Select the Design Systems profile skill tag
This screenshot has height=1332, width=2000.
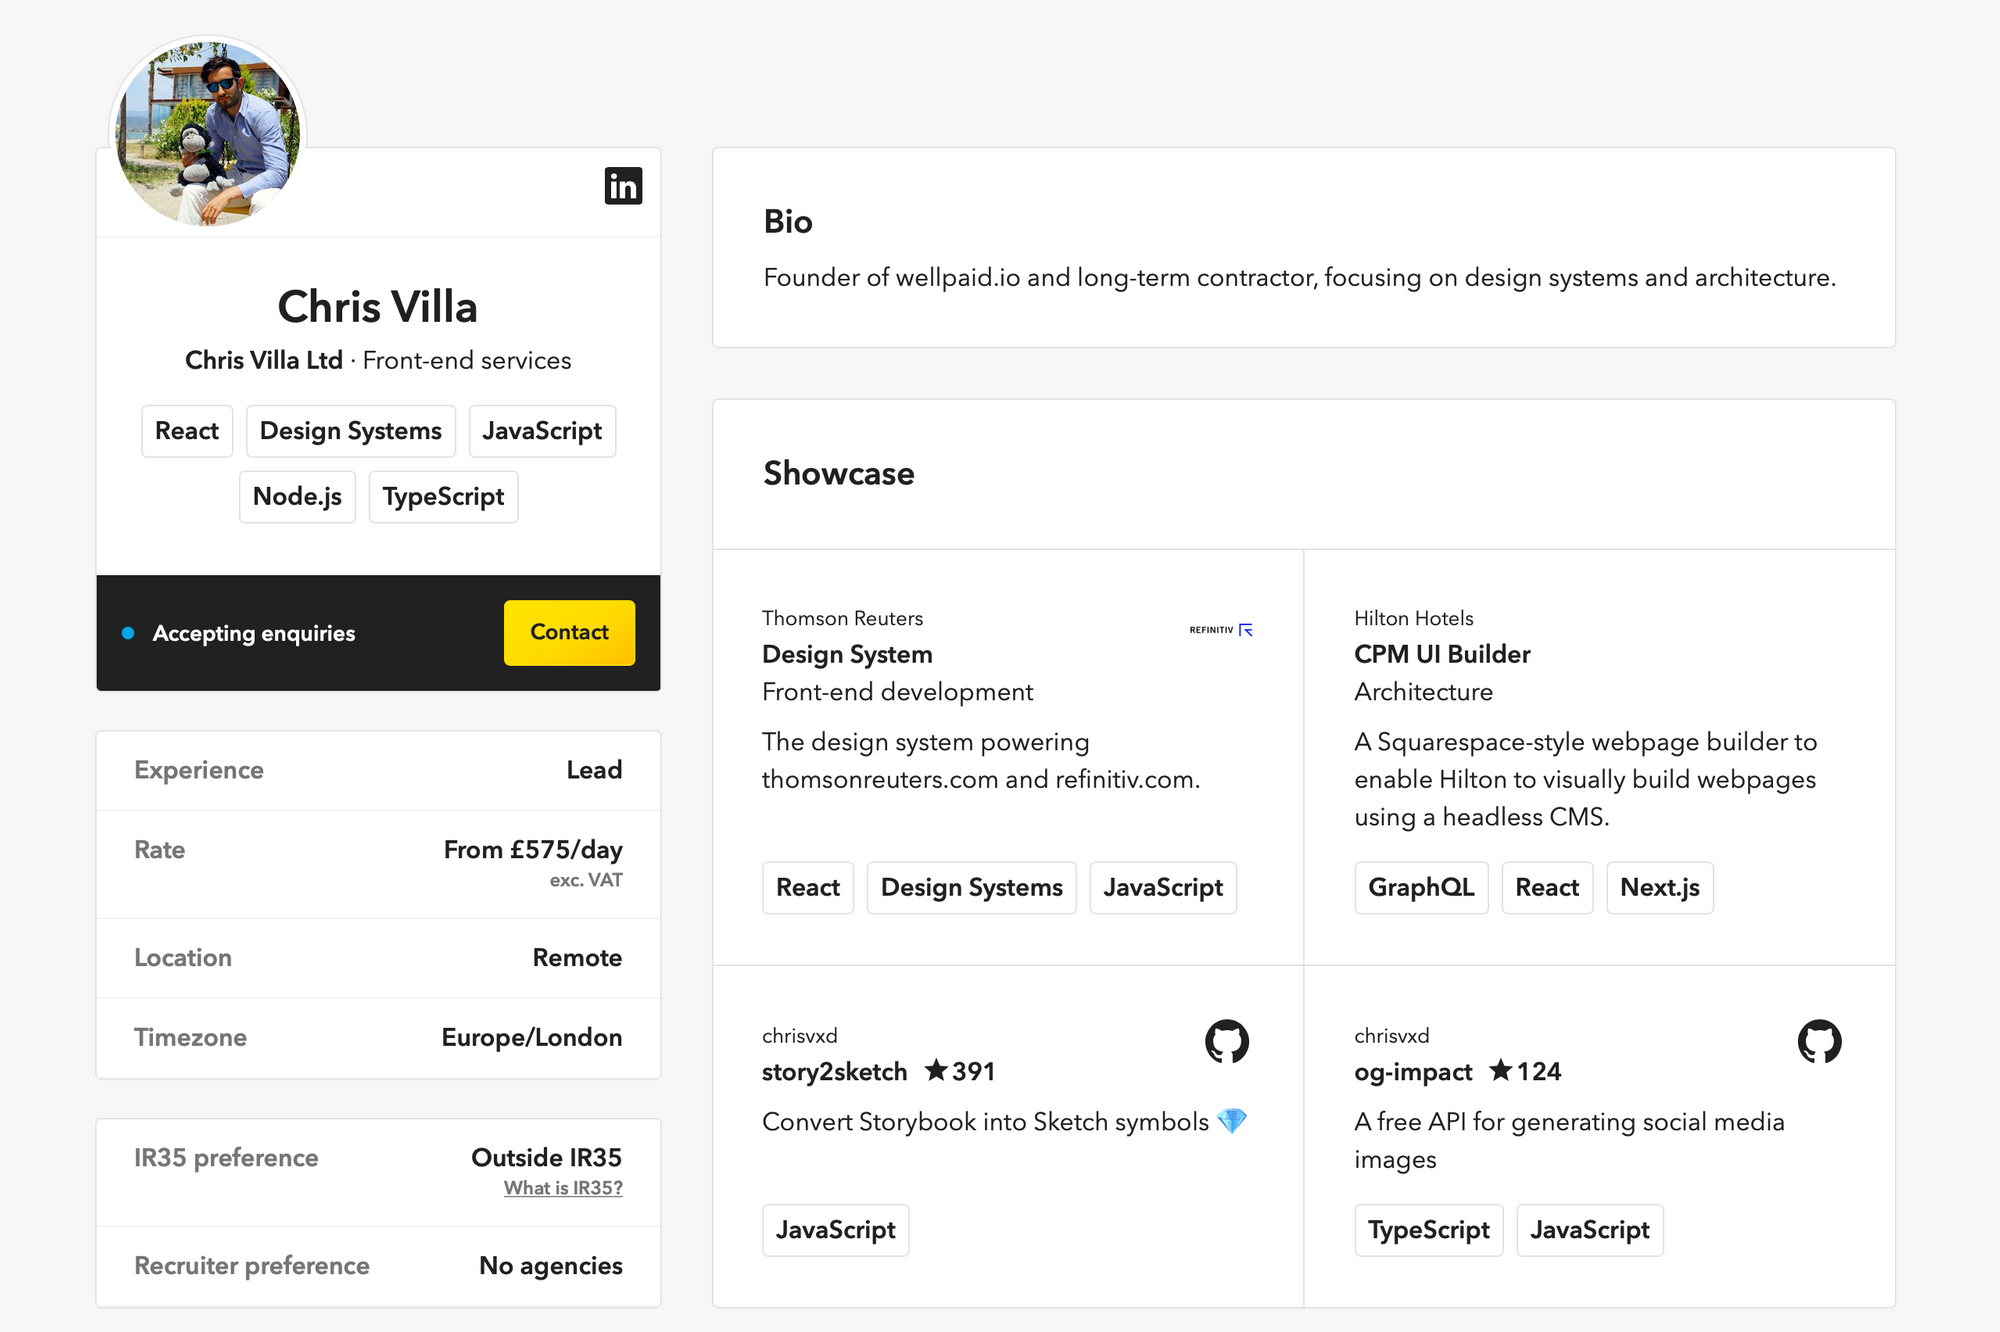tap(350, 431)
